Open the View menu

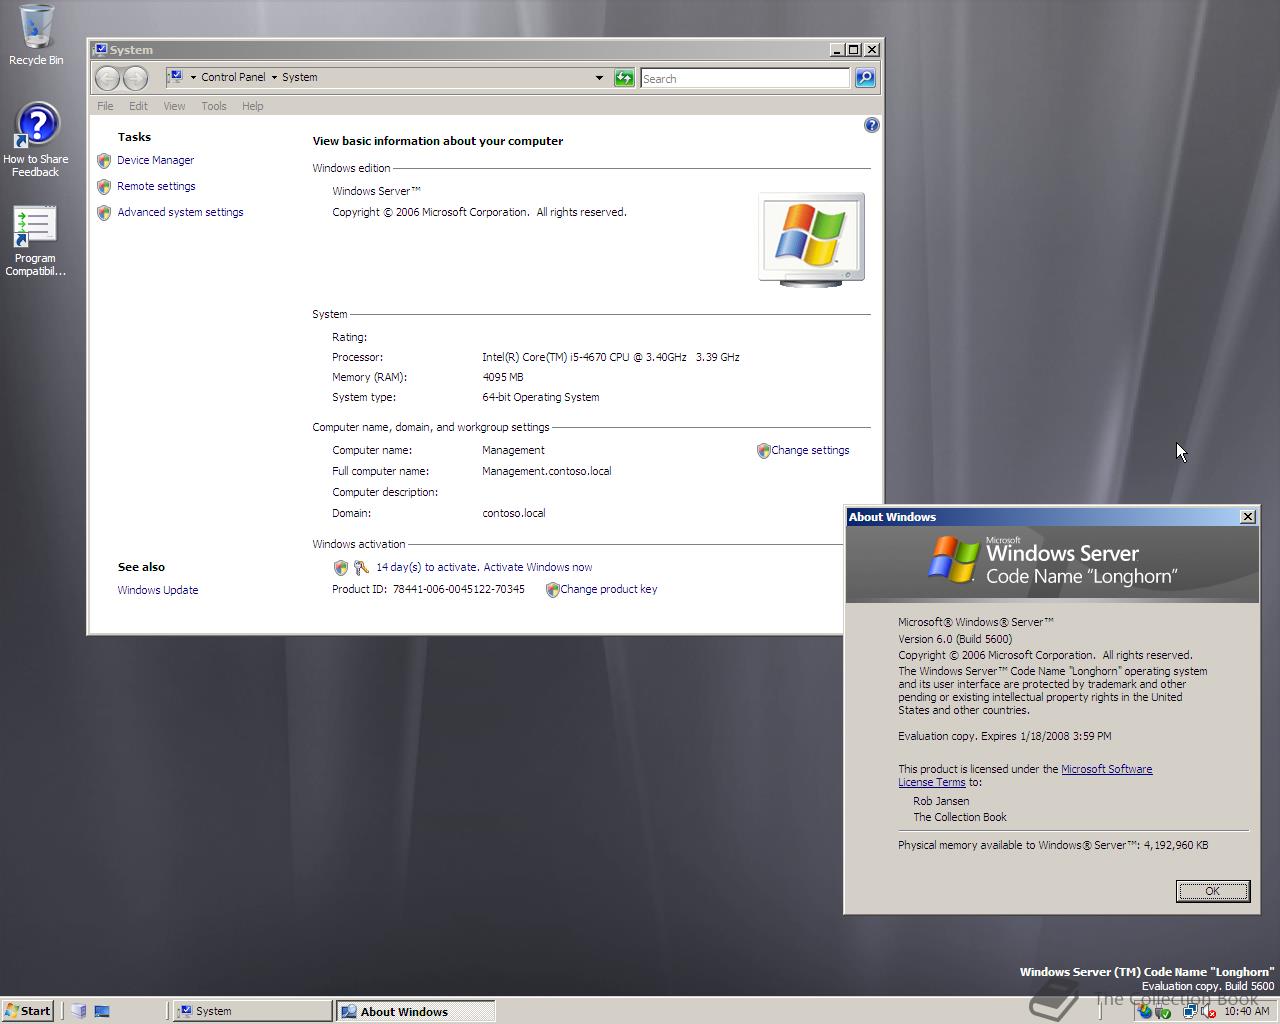pyautogui.click(x=174, y=106)
